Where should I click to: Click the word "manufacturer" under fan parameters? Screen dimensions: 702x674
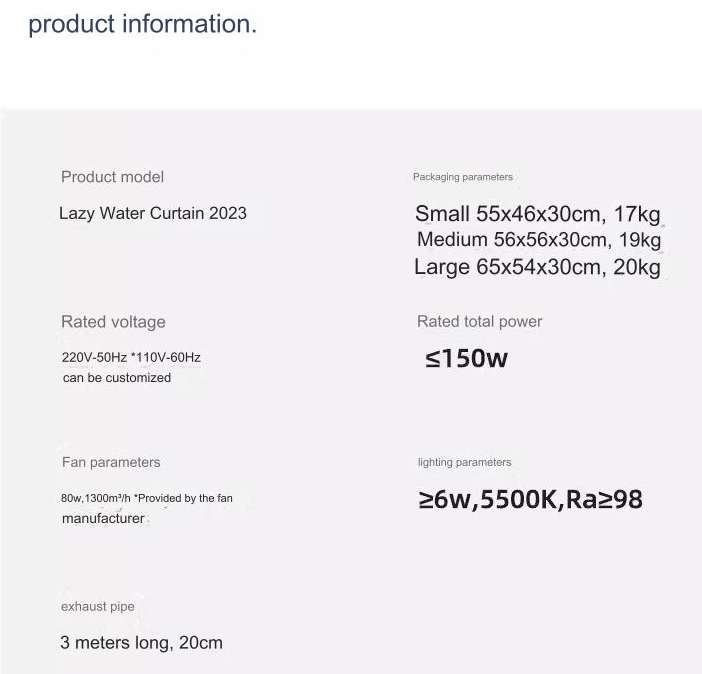tap(103, 518)
